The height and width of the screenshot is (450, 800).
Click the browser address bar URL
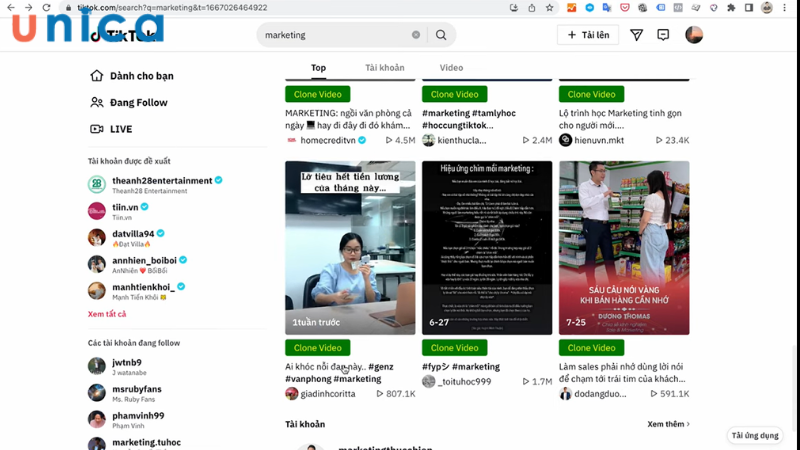(172, 8)
